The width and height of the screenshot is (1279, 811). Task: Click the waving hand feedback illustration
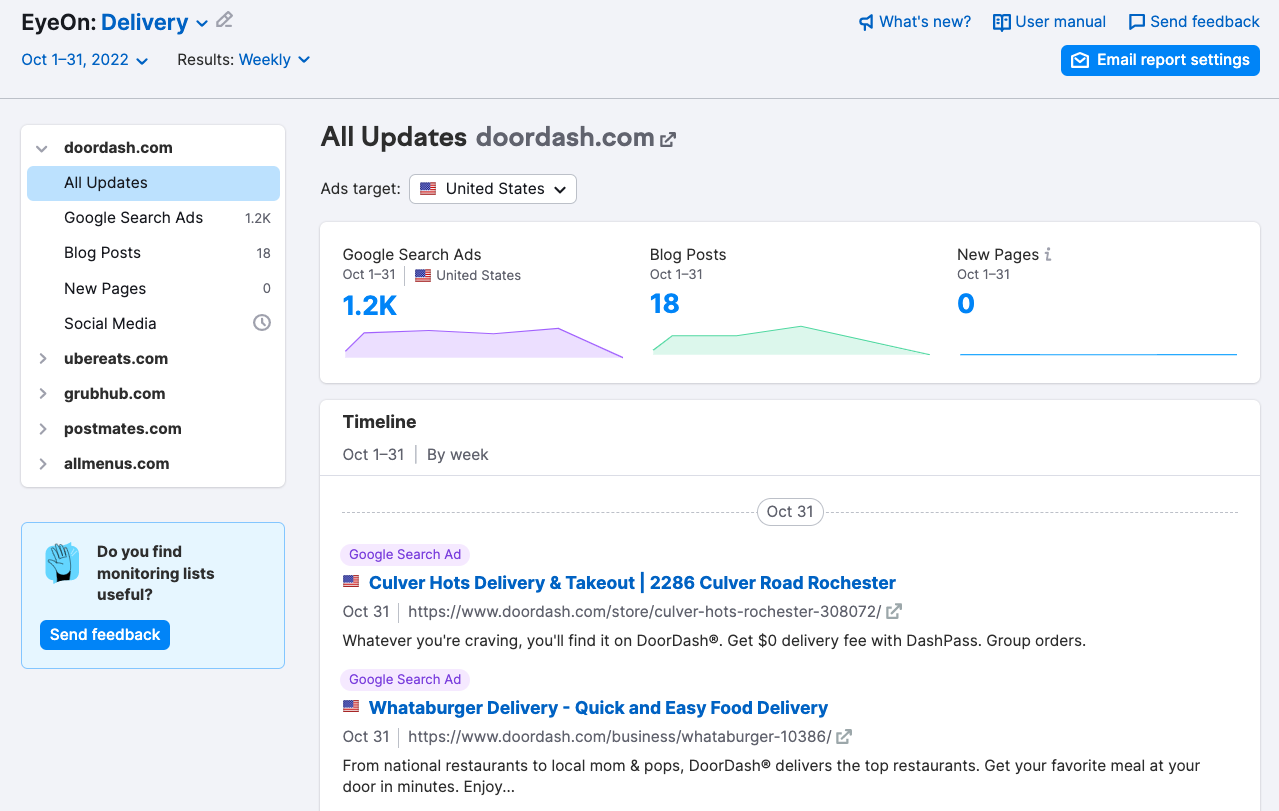[62, 563]
